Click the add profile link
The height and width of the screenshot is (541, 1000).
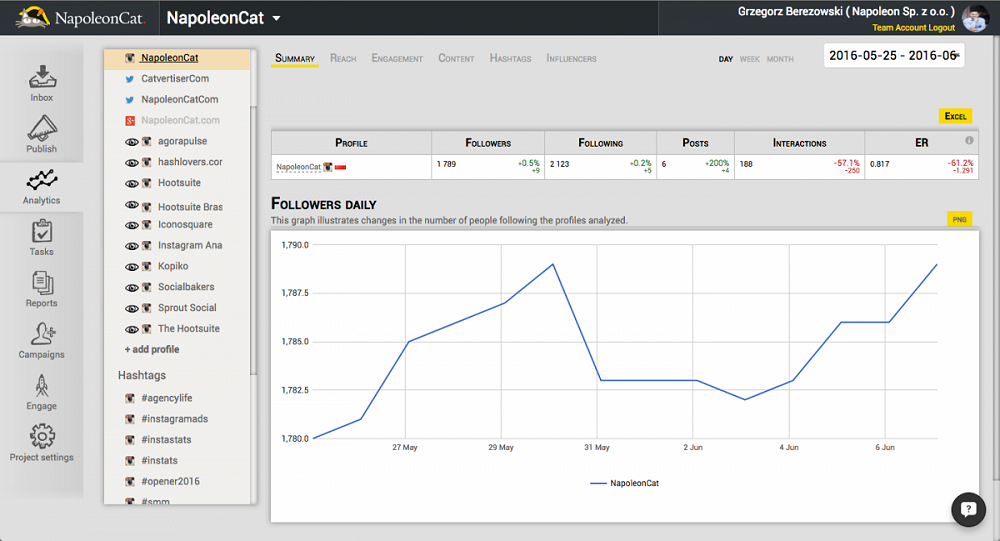click(152, 350)
